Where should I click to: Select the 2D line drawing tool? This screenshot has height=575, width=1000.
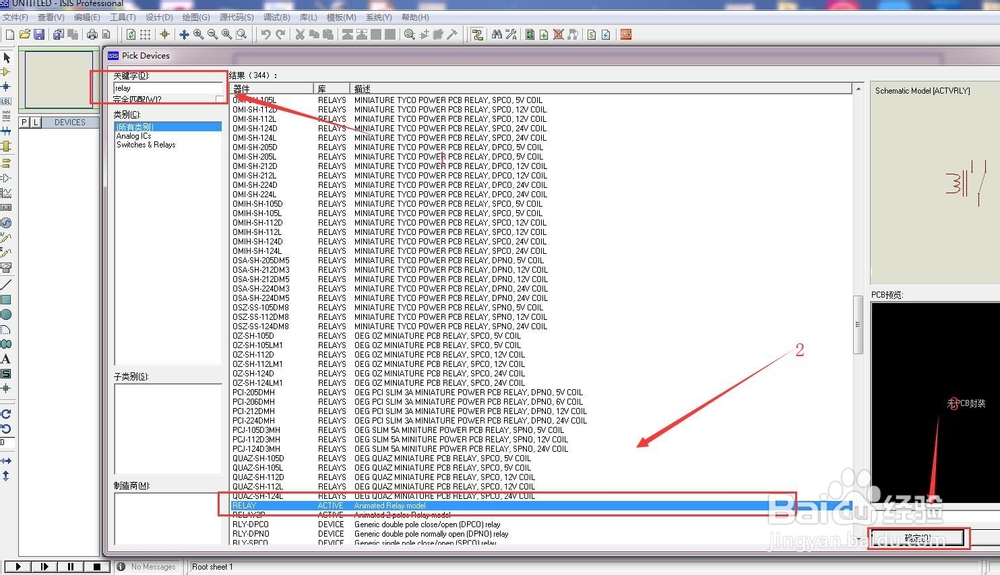pos(6,284)
